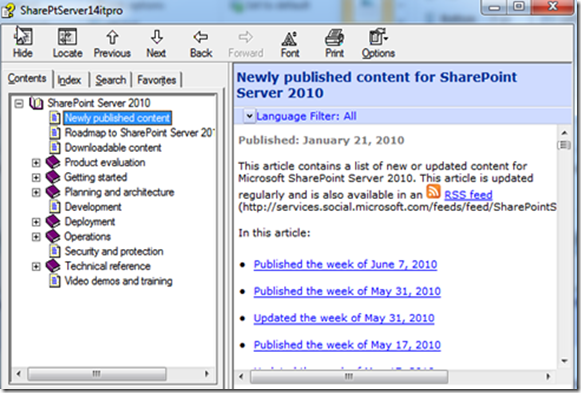Print the current topic
This screenshot has height=393, width=581.
[334, 42]
